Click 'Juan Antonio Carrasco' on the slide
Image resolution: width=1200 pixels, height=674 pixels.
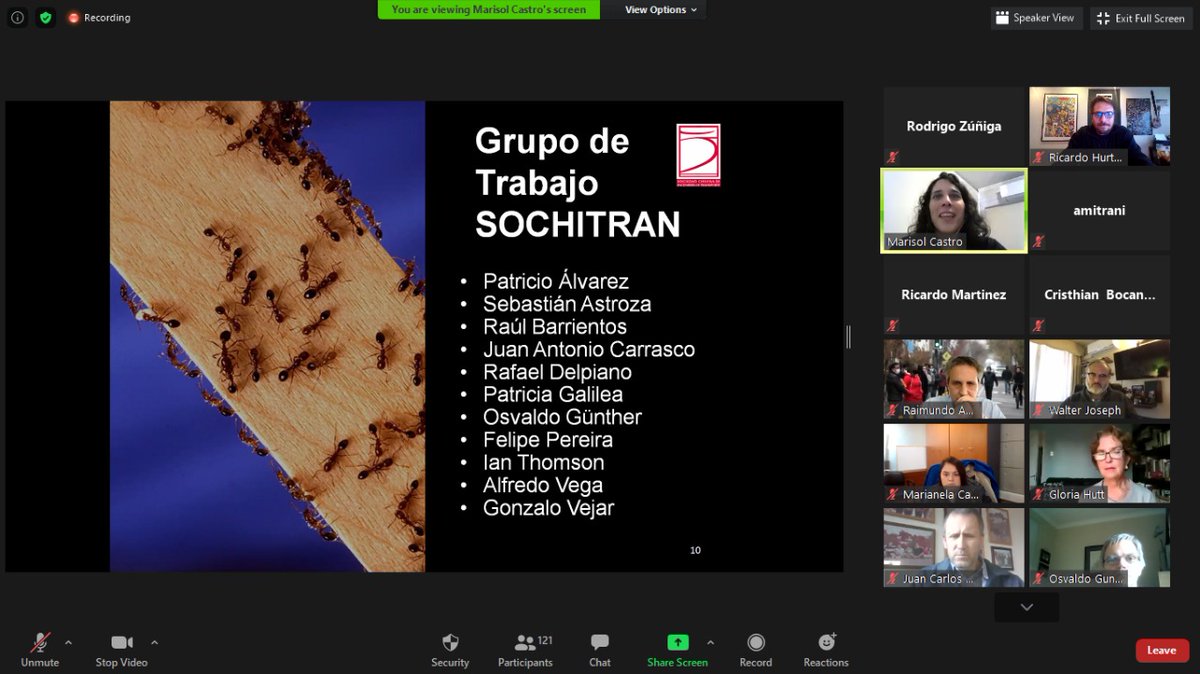(589, 349)
